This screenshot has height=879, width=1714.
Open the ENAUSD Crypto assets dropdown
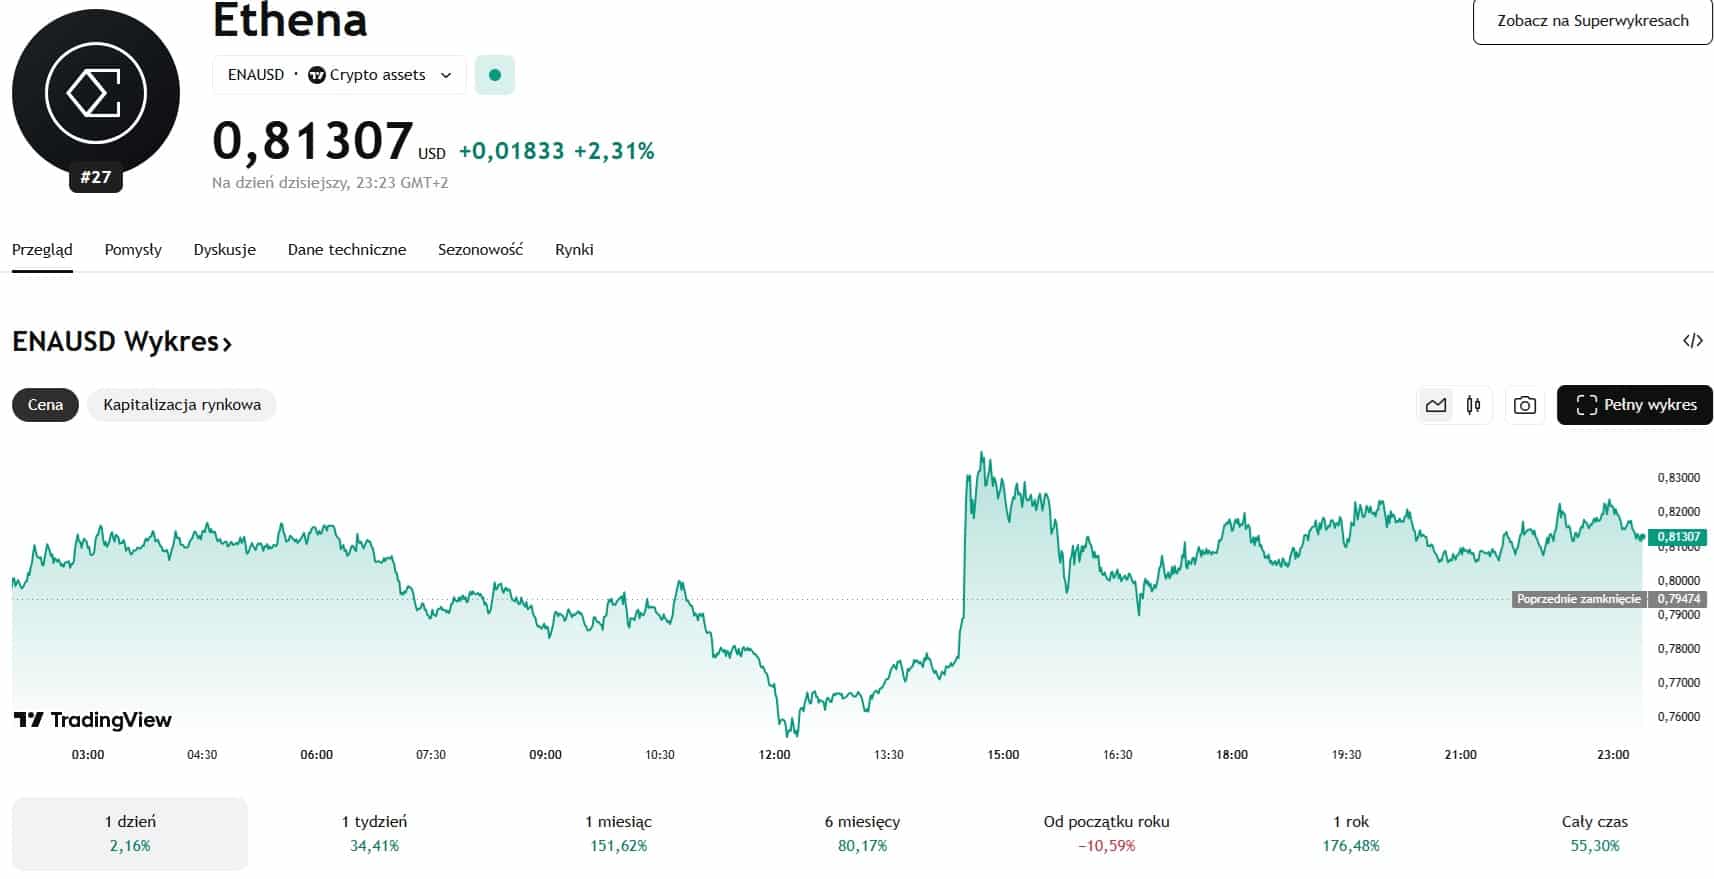point(339,75)
